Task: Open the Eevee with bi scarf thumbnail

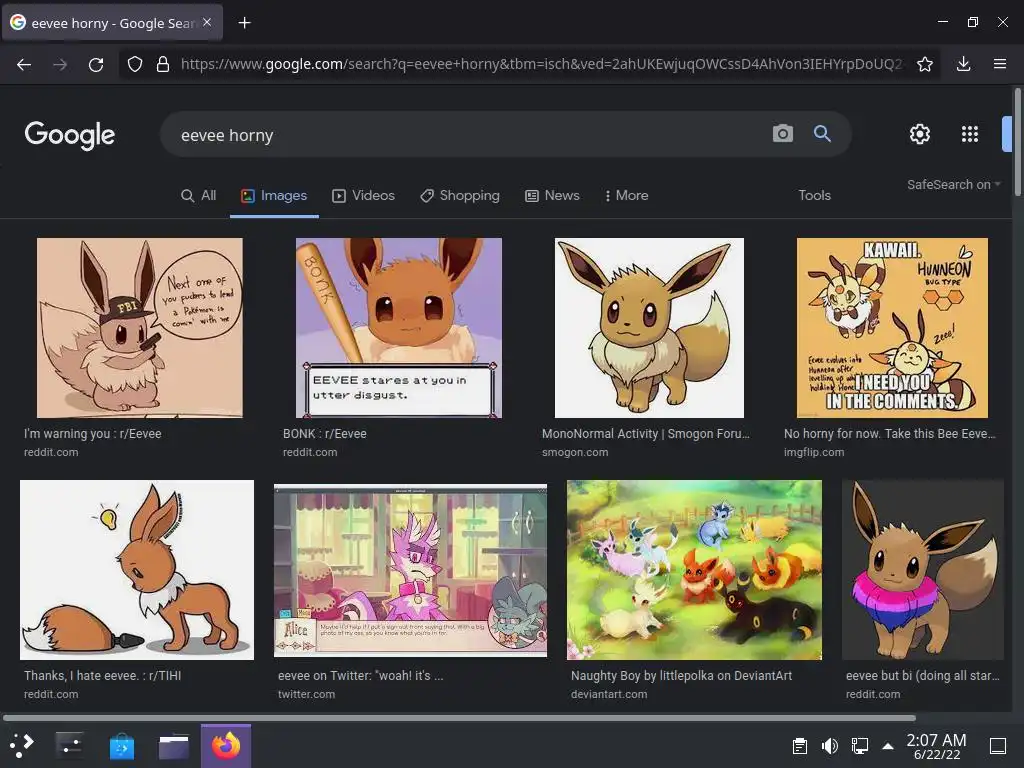Action: click(x=923, y=570)
